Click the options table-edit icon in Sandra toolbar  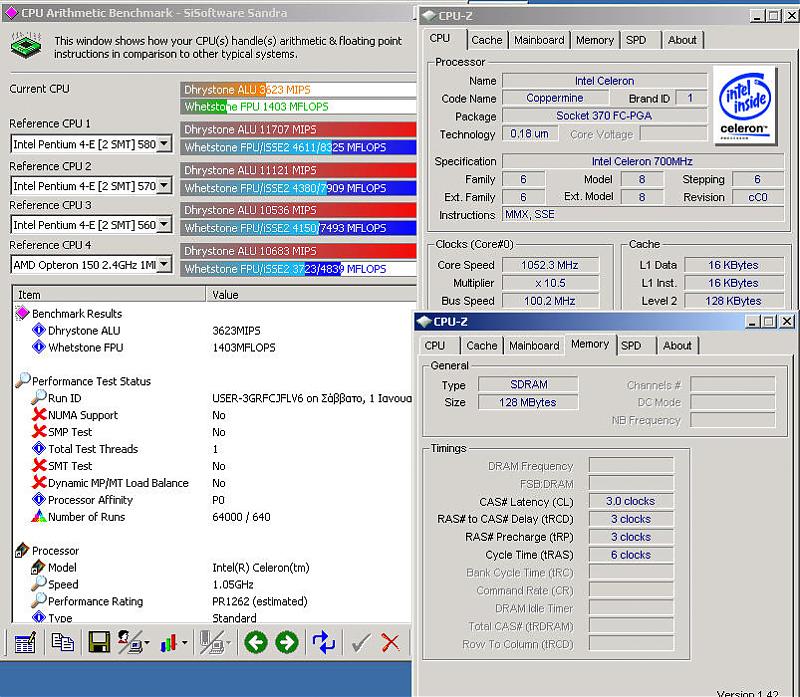click(x=25, y=642)
